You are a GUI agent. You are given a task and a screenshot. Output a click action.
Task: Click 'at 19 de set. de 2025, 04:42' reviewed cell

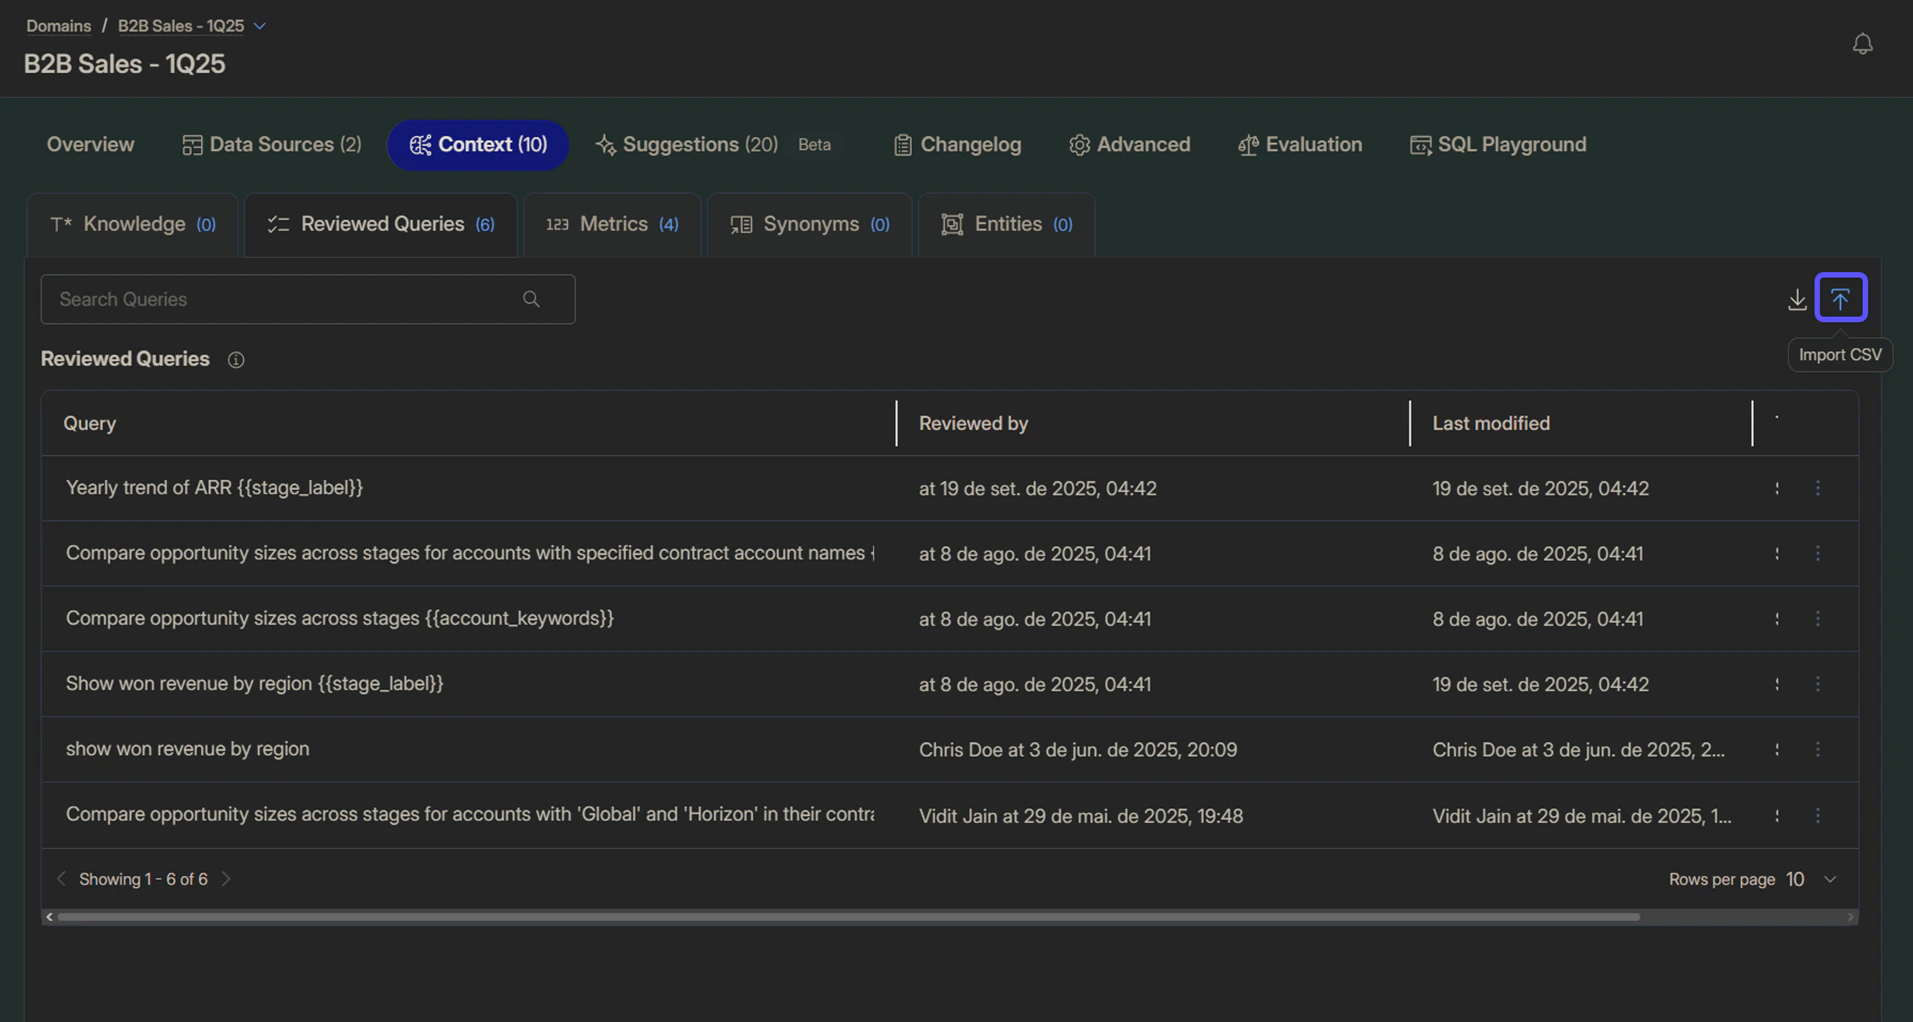coord(1038,489)
